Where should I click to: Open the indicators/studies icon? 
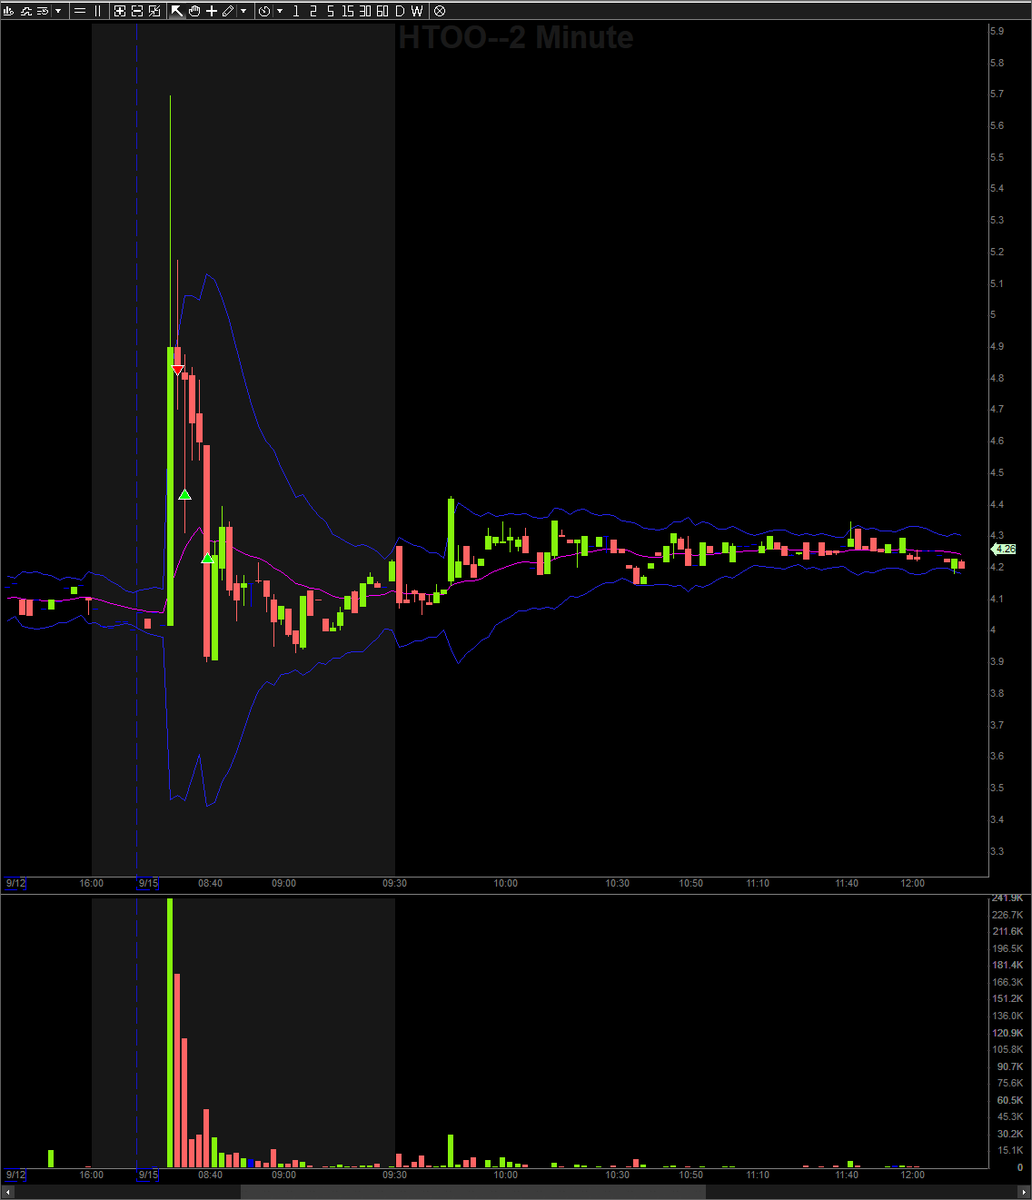click(x=28, y=11)
